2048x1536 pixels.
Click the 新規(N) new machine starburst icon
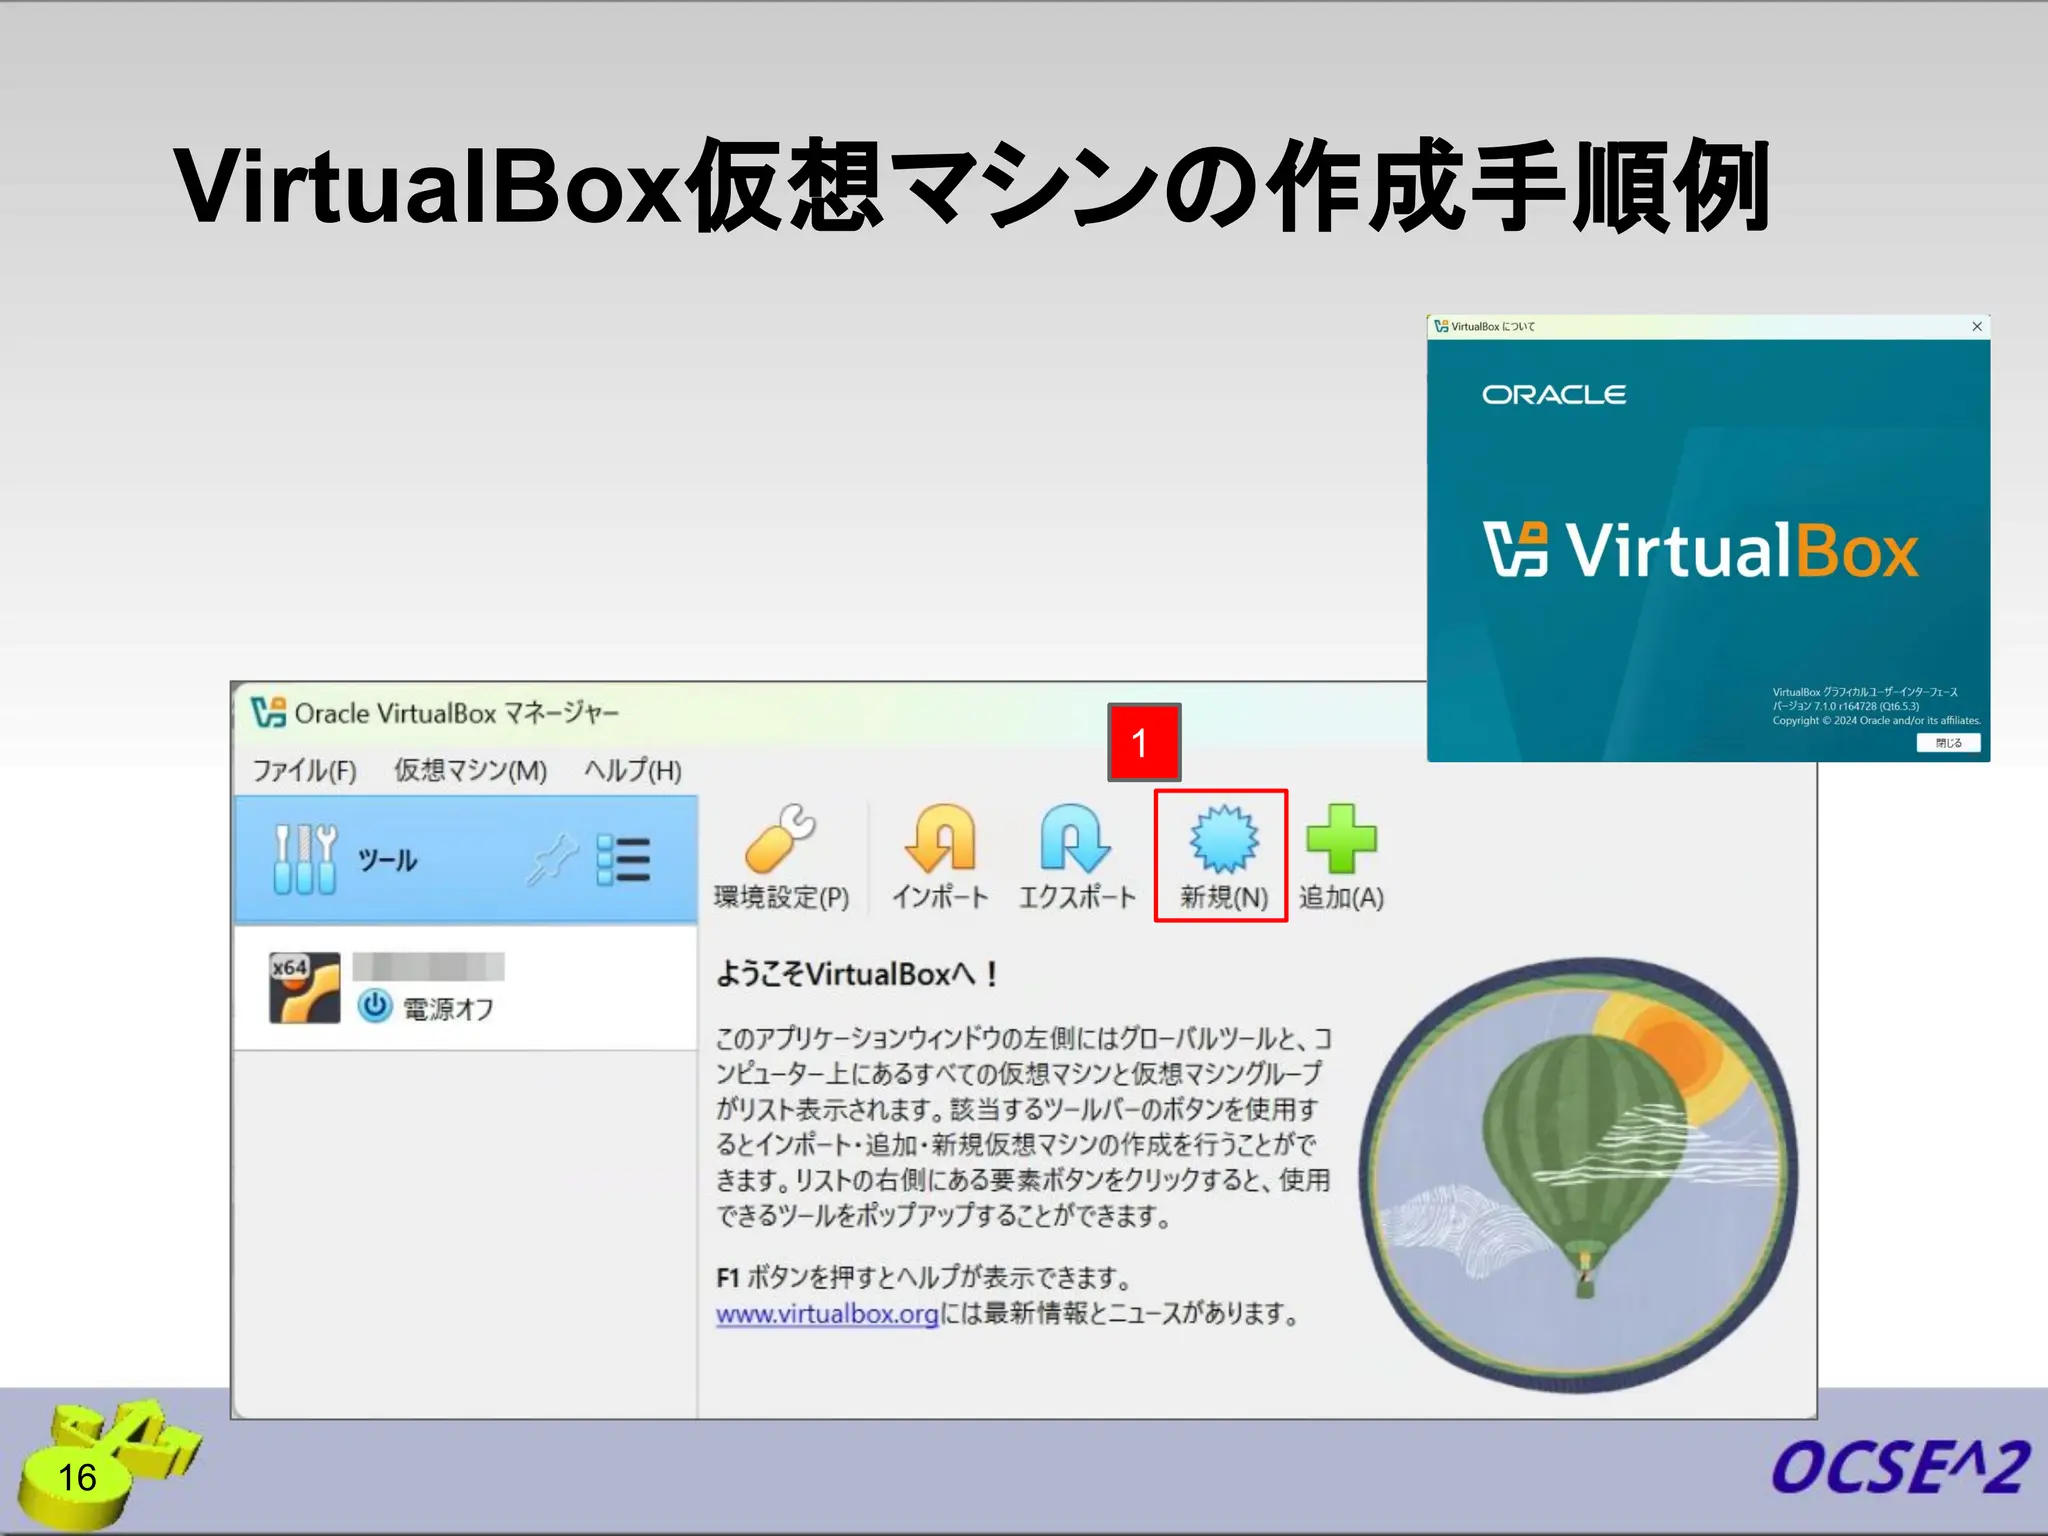(x=1223, y=838)
